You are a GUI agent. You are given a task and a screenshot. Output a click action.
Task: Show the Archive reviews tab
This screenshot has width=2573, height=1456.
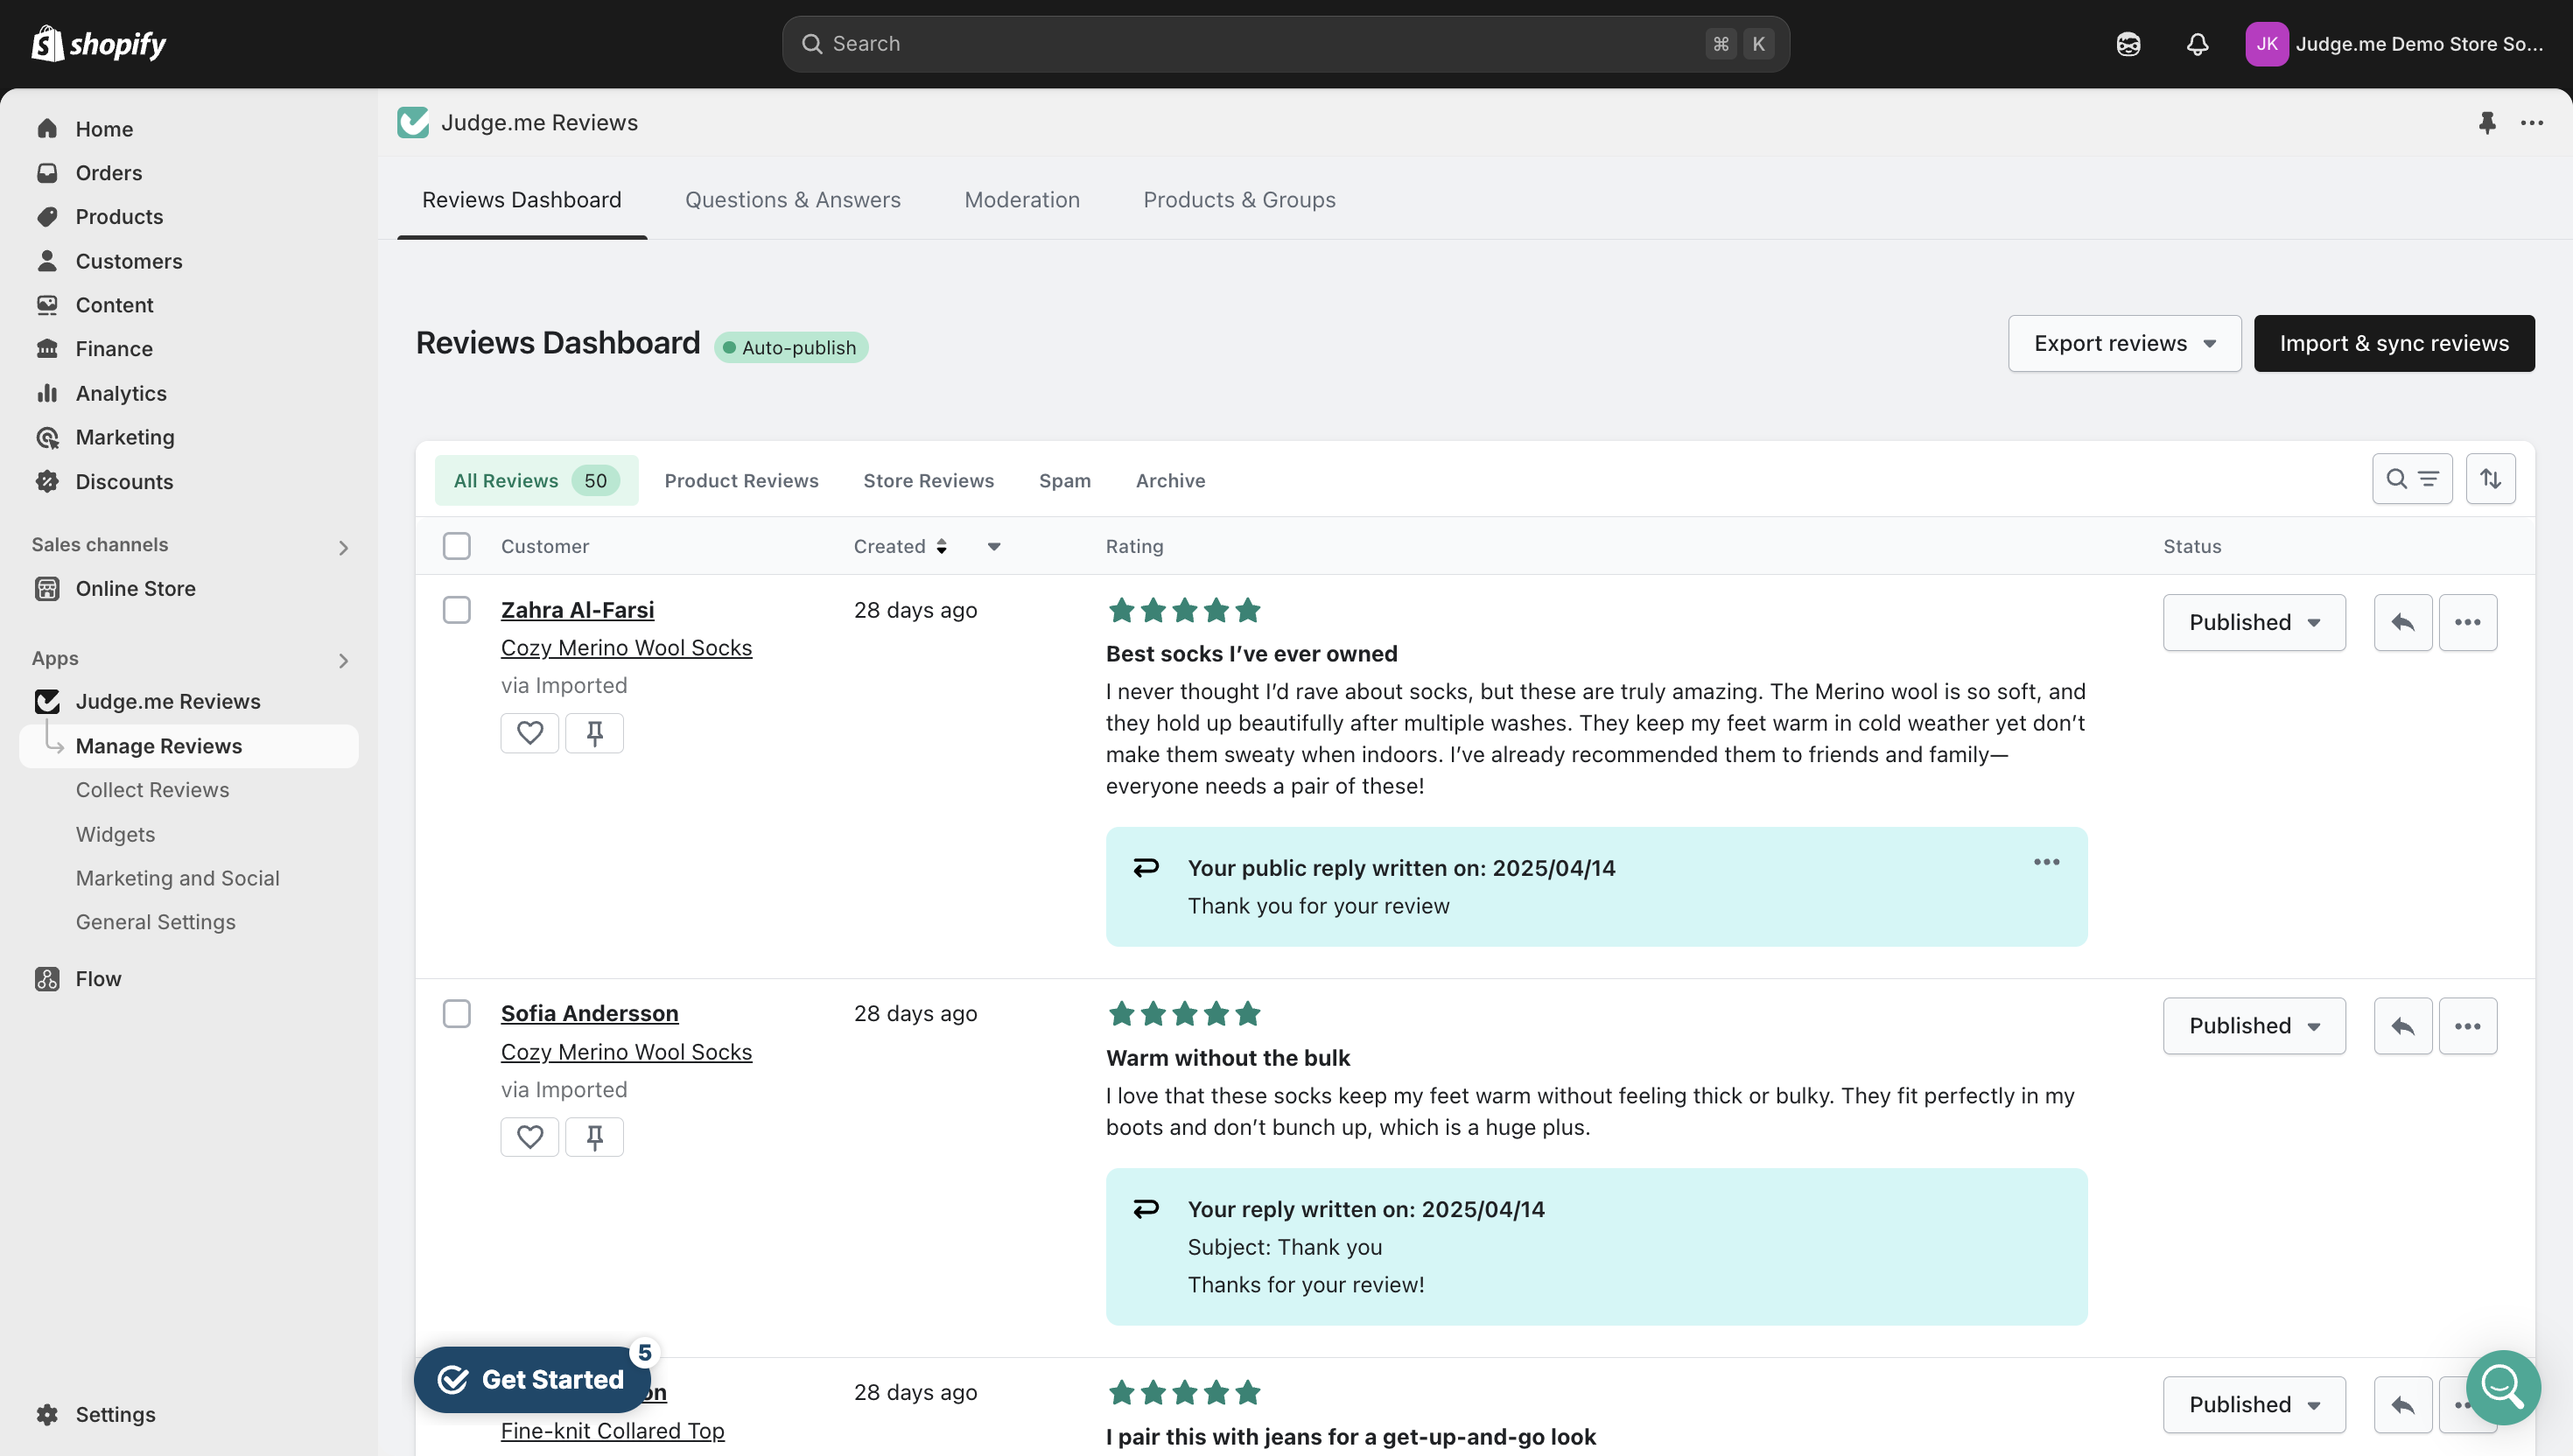pos(1170,481)
